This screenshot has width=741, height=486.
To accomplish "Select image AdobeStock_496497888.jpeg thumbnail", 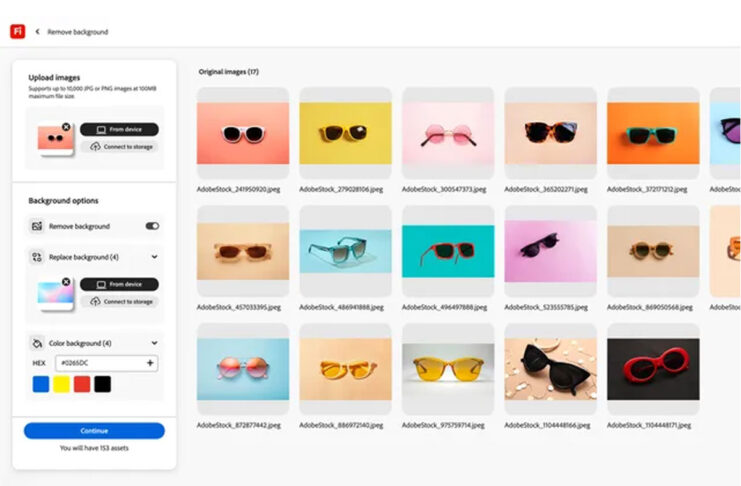I will (x=448, y=251).
